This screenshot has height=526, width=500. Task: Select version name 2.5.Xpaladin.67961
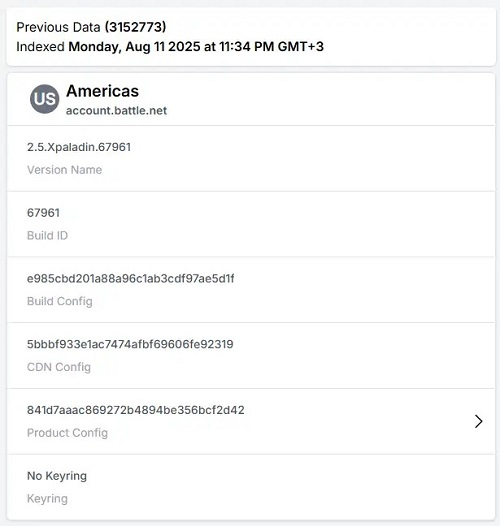point(79,147)
